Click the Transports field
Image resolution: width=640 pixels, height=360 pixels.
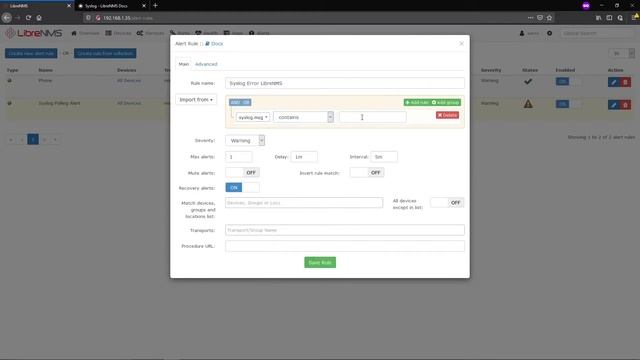pyautogui.click(x=345, y=230)
